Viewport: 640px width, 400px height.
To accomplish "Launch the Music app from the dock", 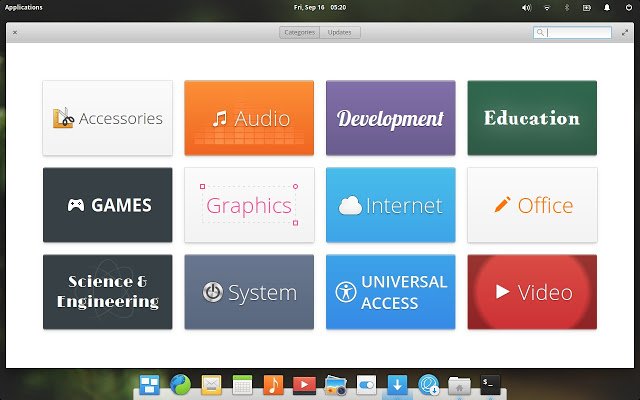I will pos(273,384).
